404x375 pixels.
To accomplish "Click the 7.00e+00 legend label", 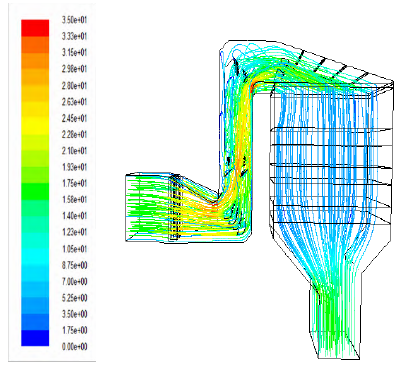I will (74, 281).
